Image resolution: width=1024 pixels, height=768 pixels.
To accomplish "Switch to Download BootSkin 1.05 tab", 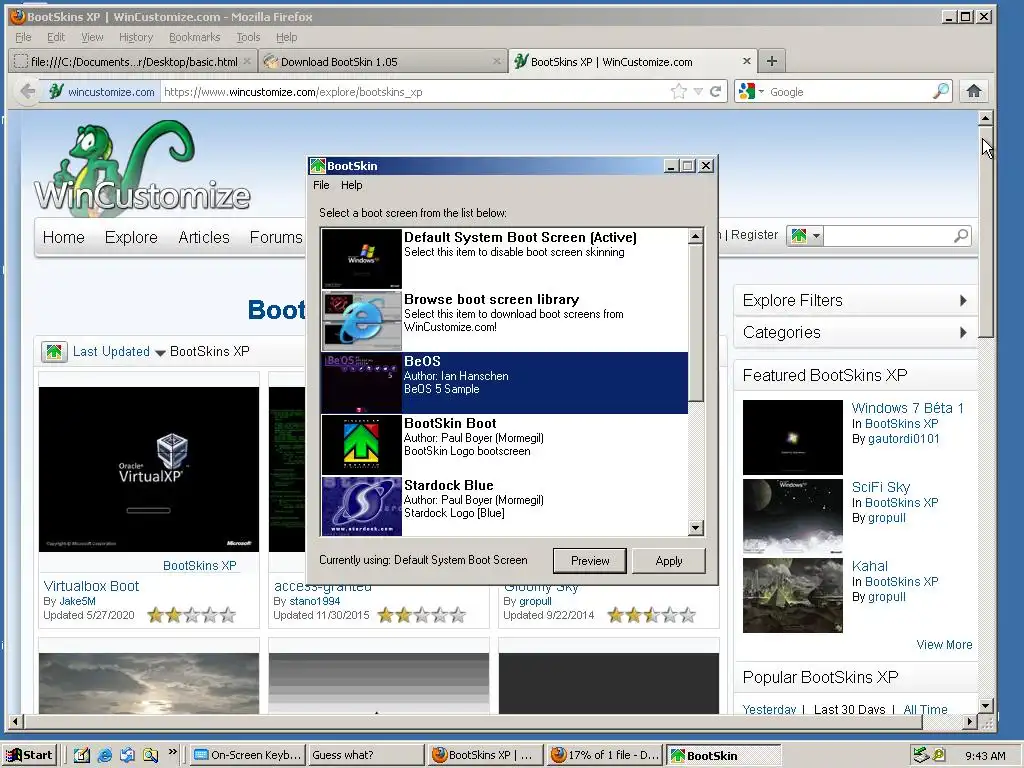I will [383, 61].
